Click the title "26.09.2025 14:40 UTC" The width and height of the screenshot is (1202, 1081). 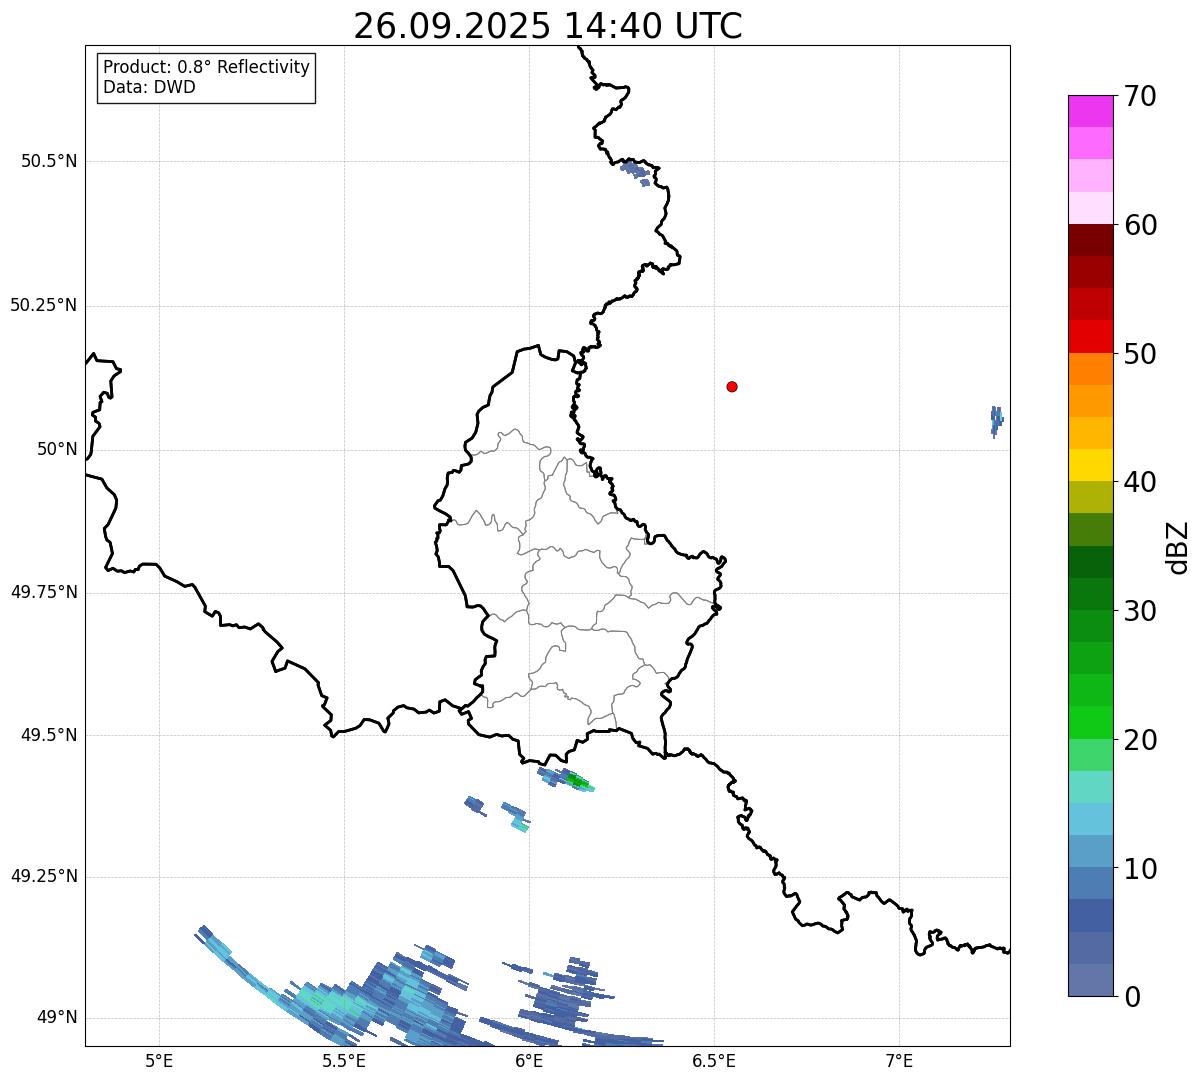pyautogui.click(x=548, y=25)
